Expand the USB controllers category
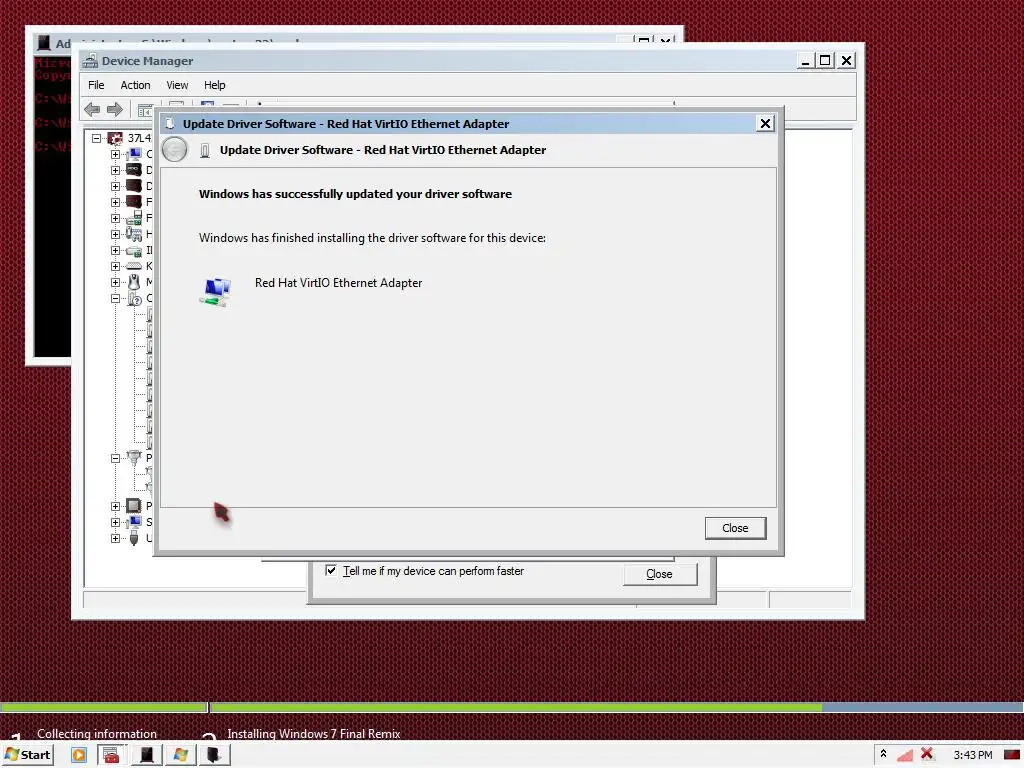The width and height of the screenshot is (1024, 768). [x=116, y=538]
